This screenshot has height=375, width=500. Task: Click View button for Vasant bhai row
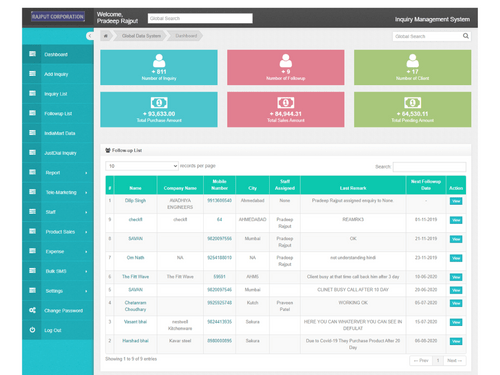coord(456,322)
